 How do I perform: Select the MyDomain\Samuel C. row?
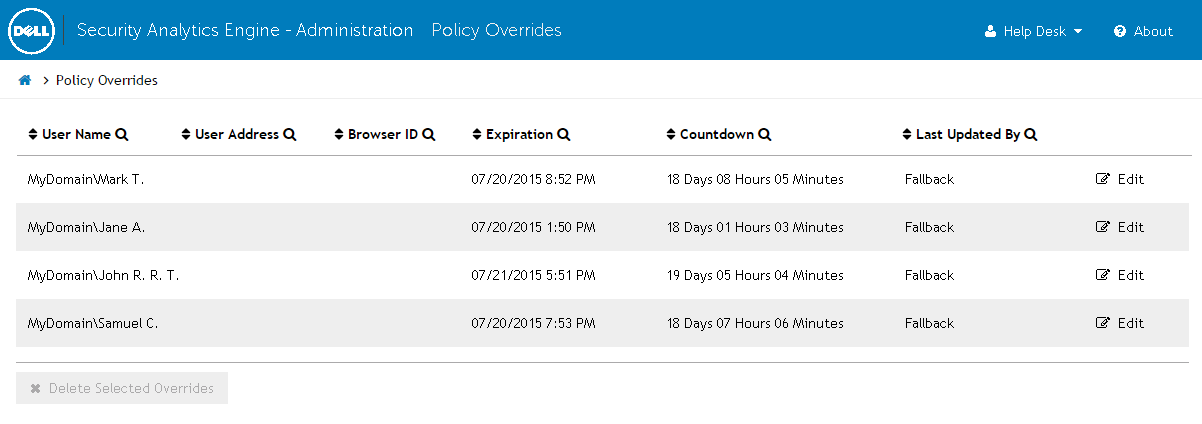pyautogui.click(x=93, y=323)
